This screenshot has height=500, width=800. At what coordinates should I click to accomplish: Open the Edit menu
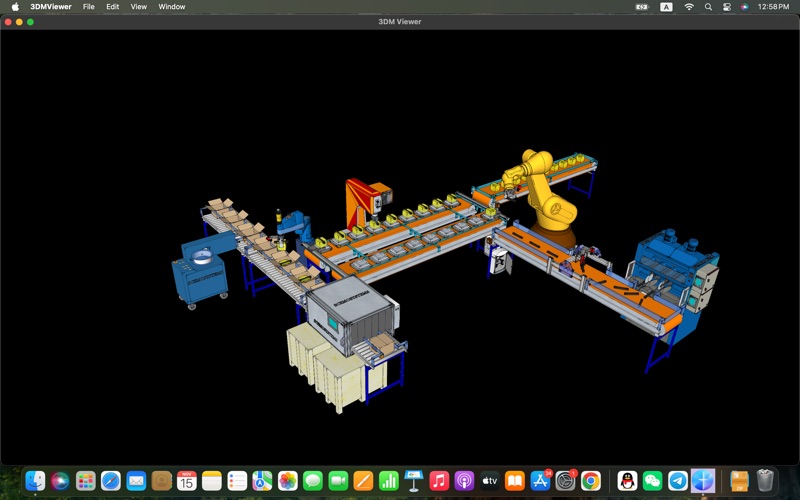(113, 7)
